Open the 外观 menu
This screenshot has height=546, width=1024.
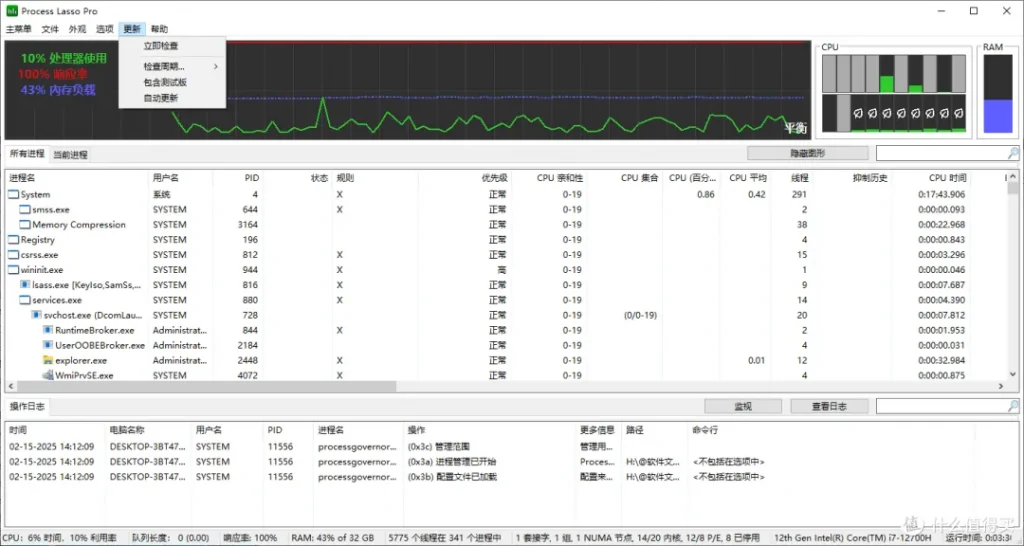77,29
